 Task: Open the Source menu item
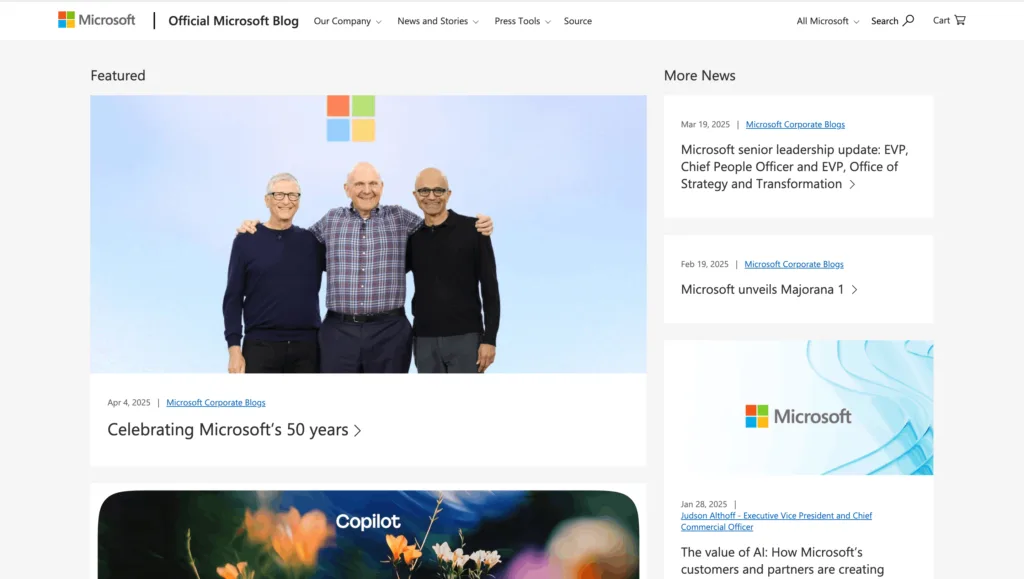578,21
